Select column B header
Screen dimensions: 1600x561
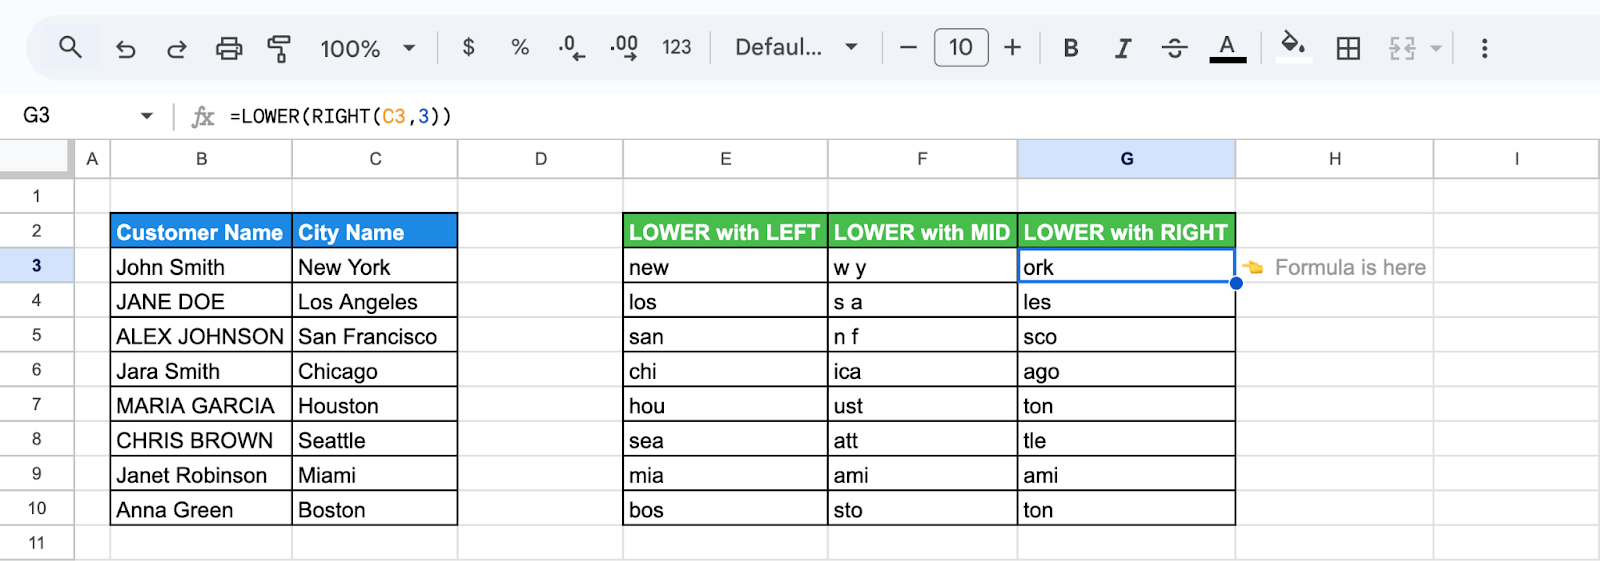(201, 158)
